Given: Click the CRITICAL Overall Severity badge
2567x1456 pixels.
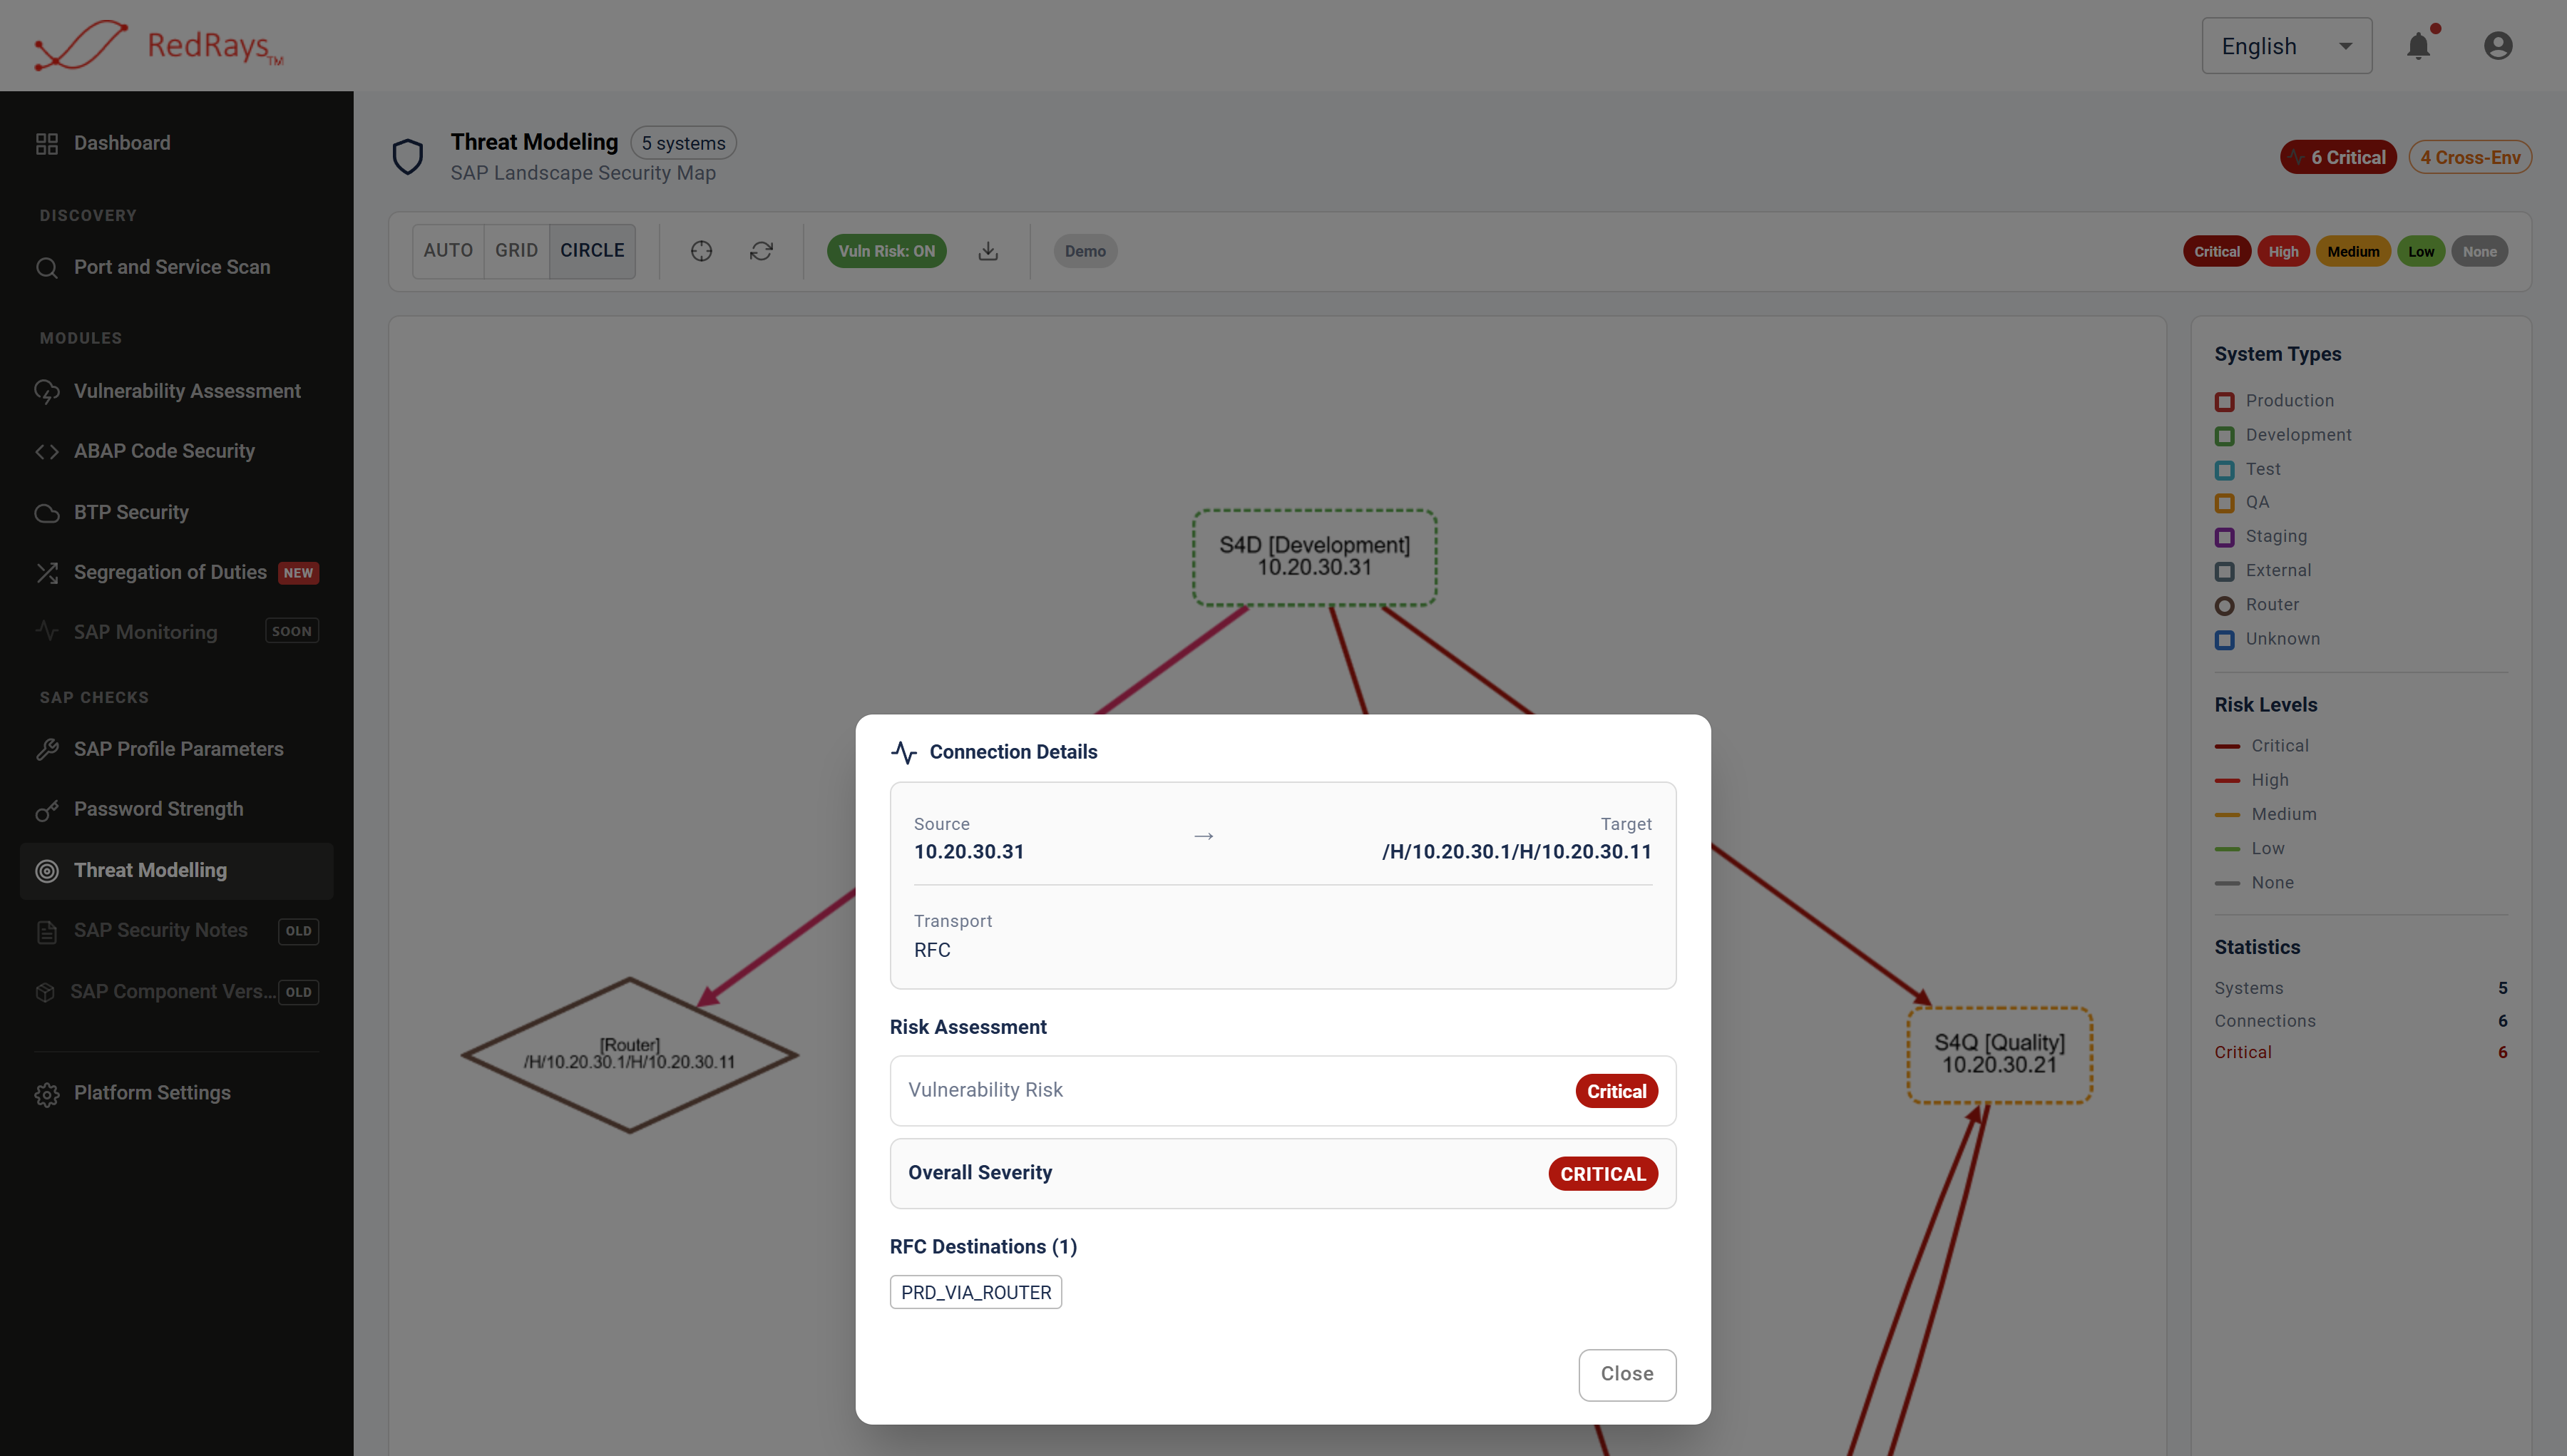Looking at the screenshot, I should [1603, 1174].
